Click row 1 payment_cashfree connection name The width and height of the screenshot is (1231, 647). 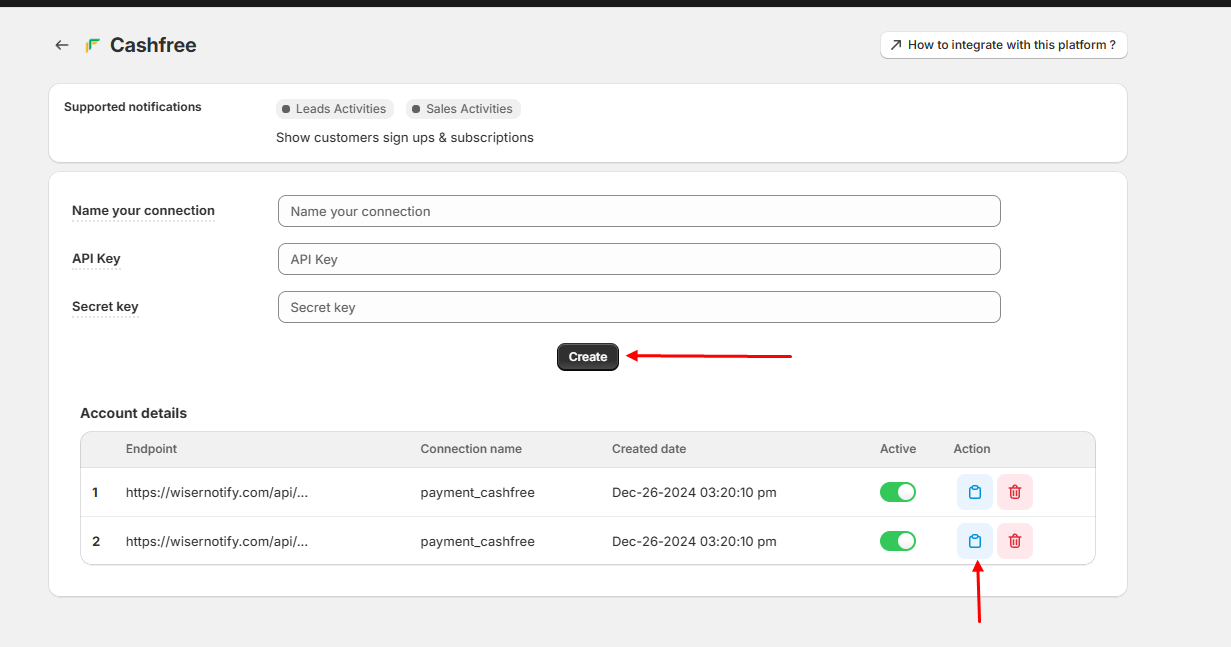click(x=477, y=492)
